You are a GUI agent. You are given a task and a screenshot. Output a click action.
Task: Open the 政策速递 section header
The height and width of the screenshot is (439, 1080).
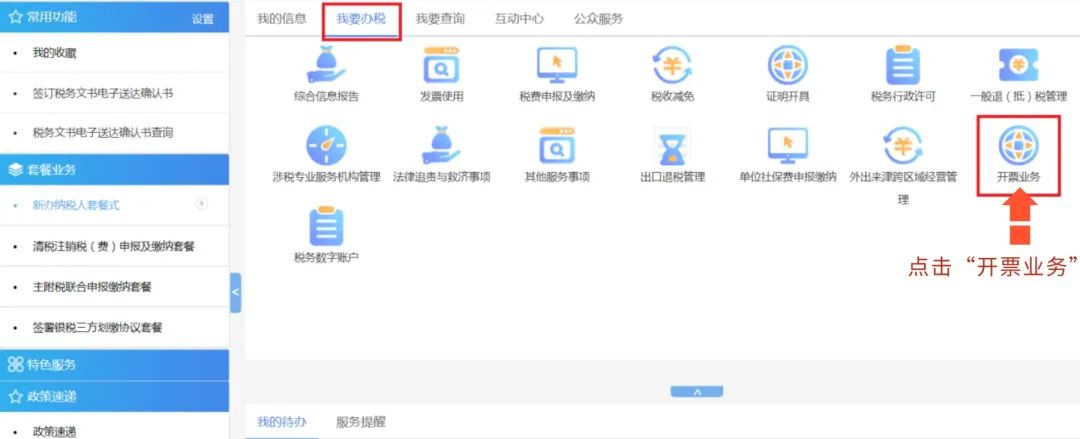pyautogui.click(x=114, y=396)
